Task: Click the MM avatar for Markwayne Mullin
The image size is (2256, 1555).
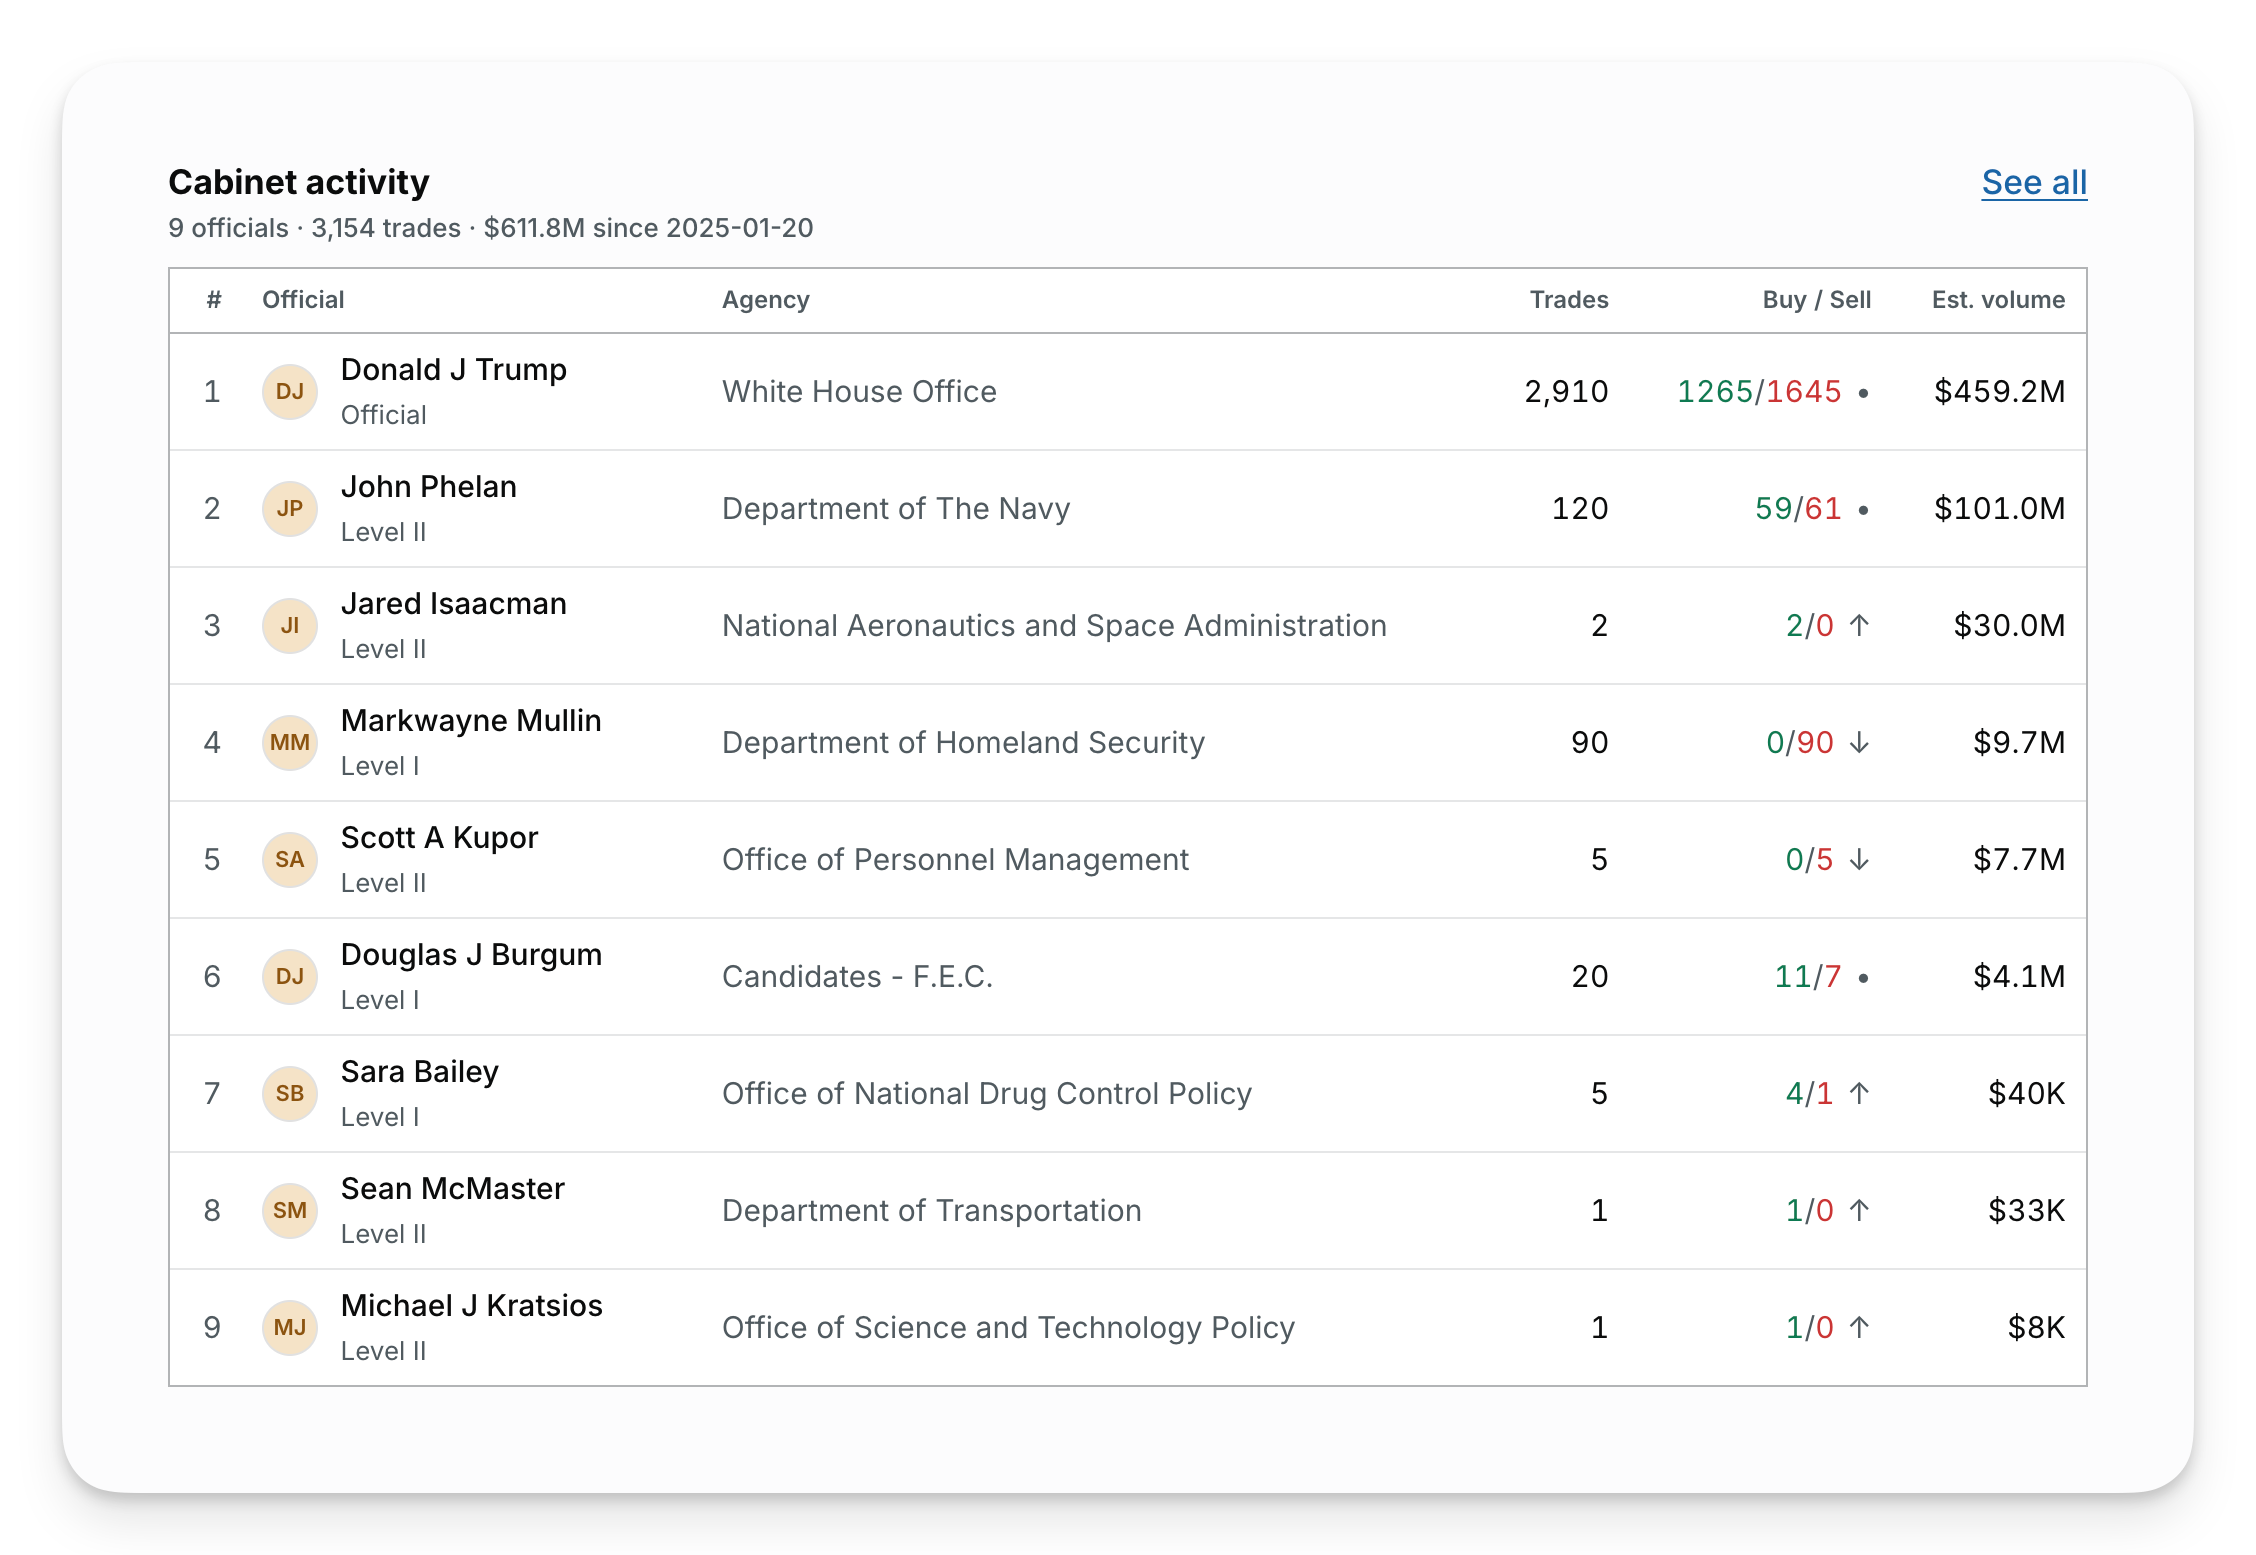Action: click(290, 743)
